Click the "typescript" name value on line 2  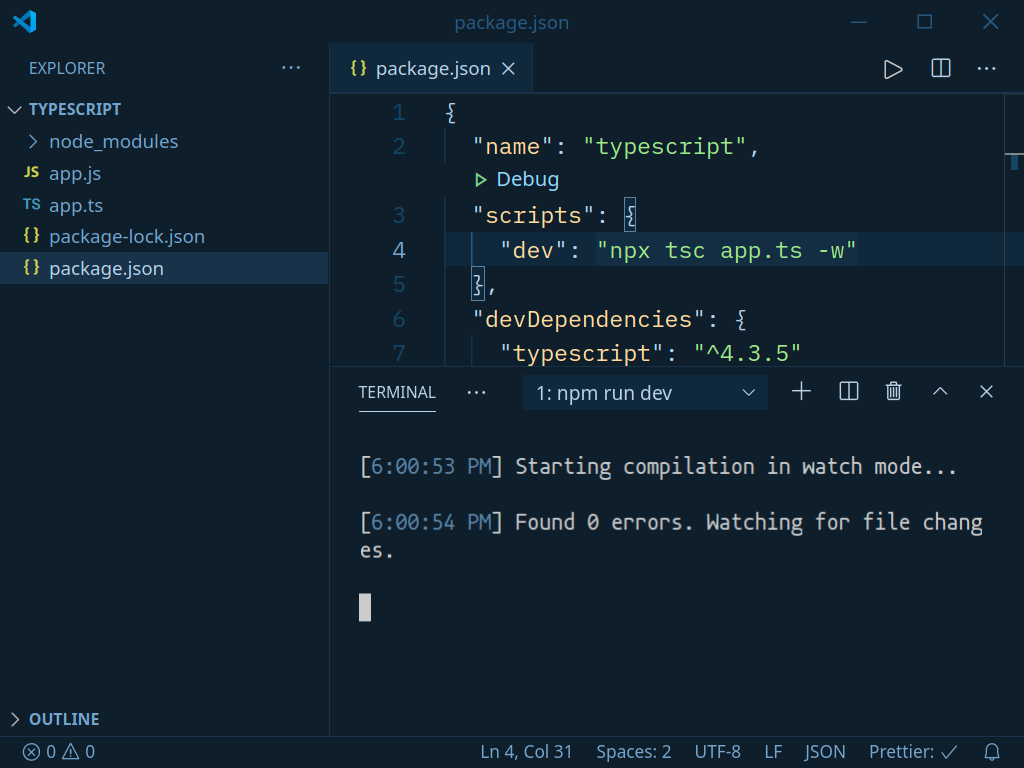[x=664, y=146]
